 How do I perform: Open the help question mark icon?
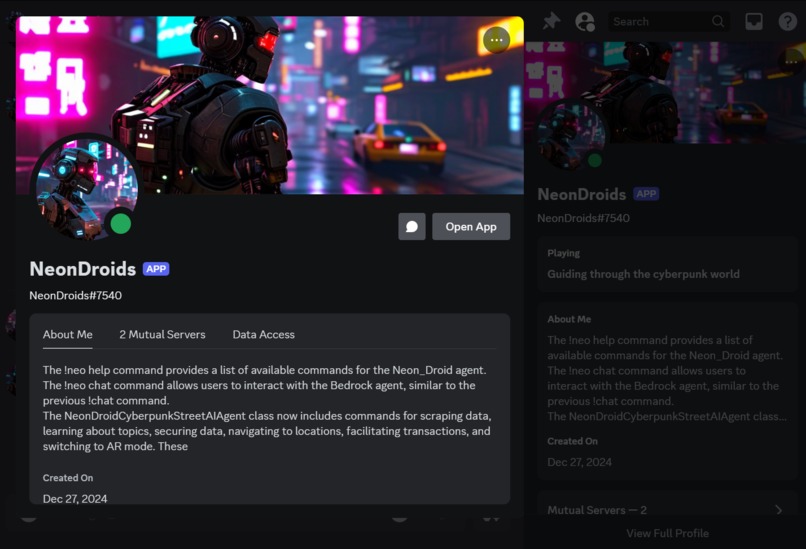tap(787, 22)
